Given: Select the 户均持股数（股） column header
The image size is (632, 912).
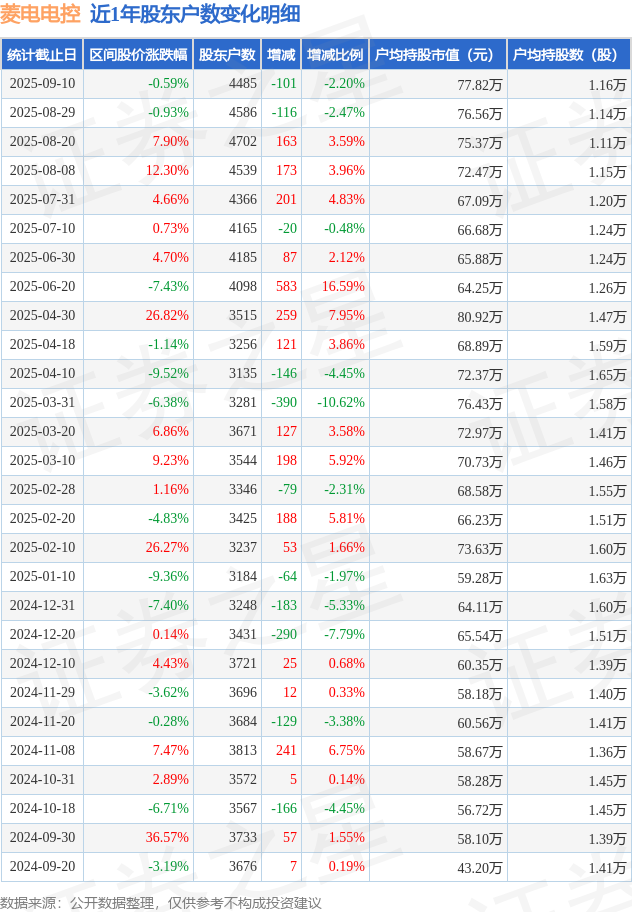Looking at the screenshot, I should tap(567, 55).
